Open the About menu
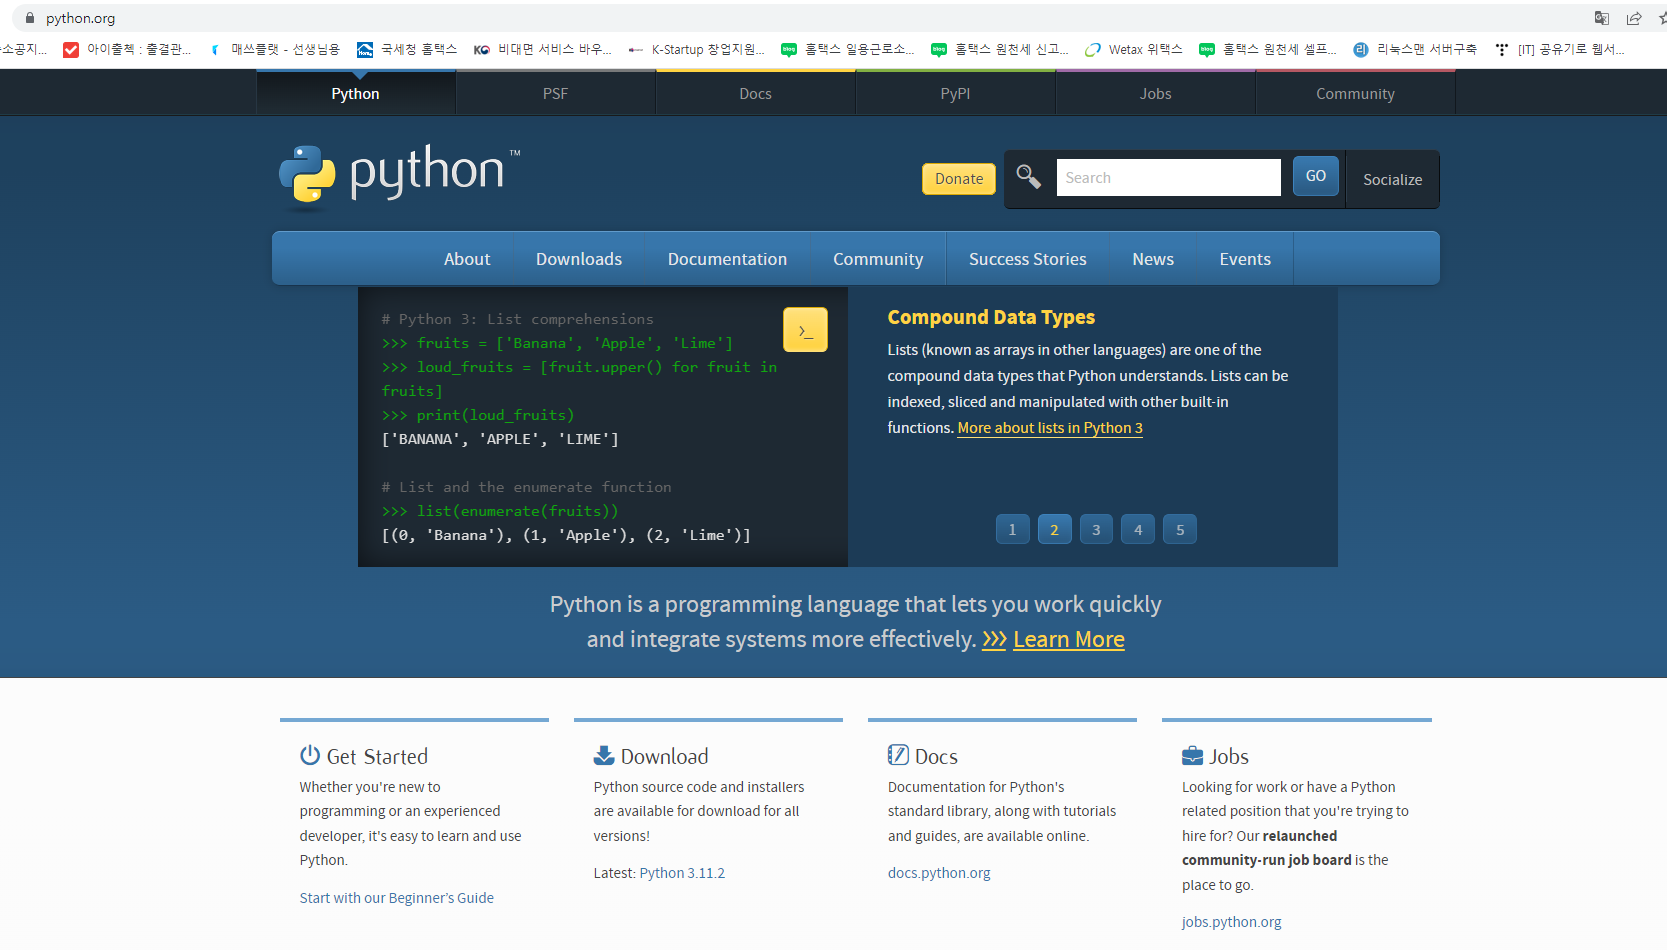Image resolution: width=1667 pixels, height=950 pixels. pyautogui.click(x=467, y=259)
